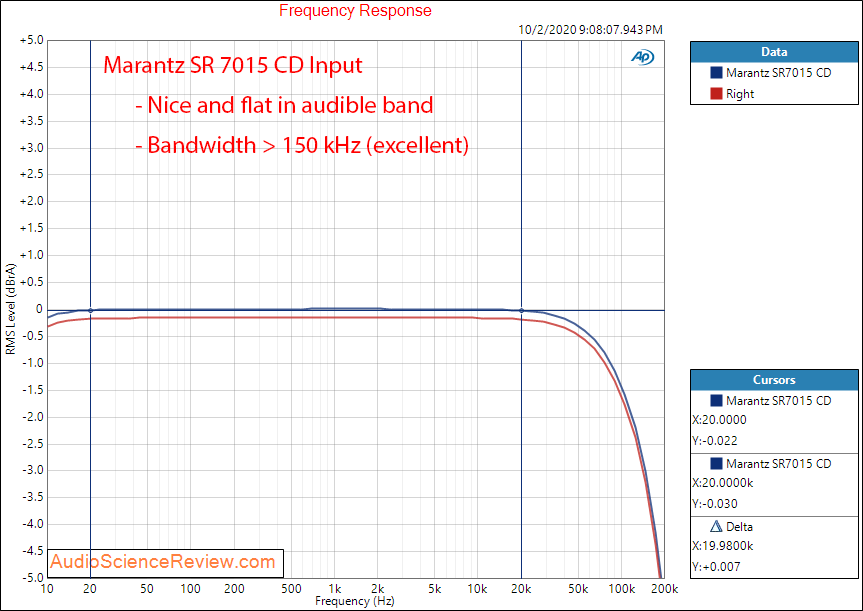
Task: Click the AP logo in the graph corner
Action: [x=641, y=57]
